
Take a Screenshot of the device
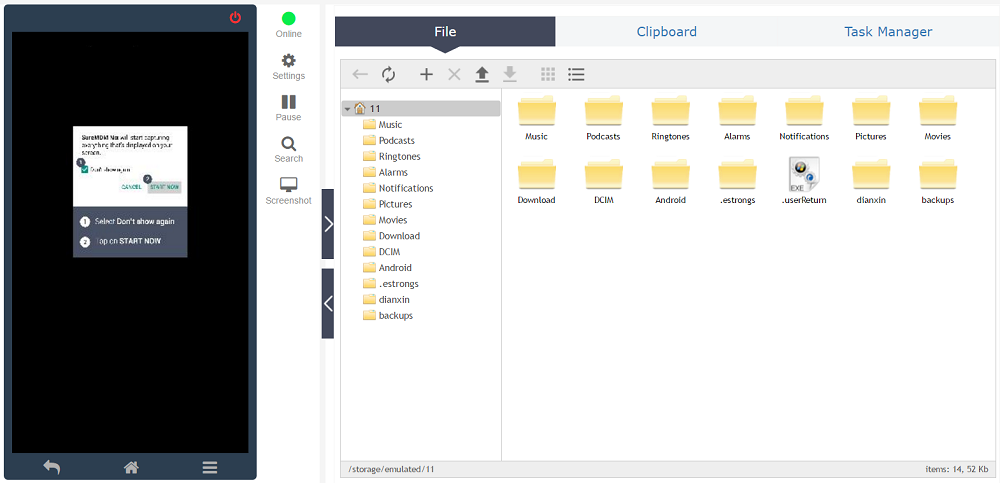289,191
